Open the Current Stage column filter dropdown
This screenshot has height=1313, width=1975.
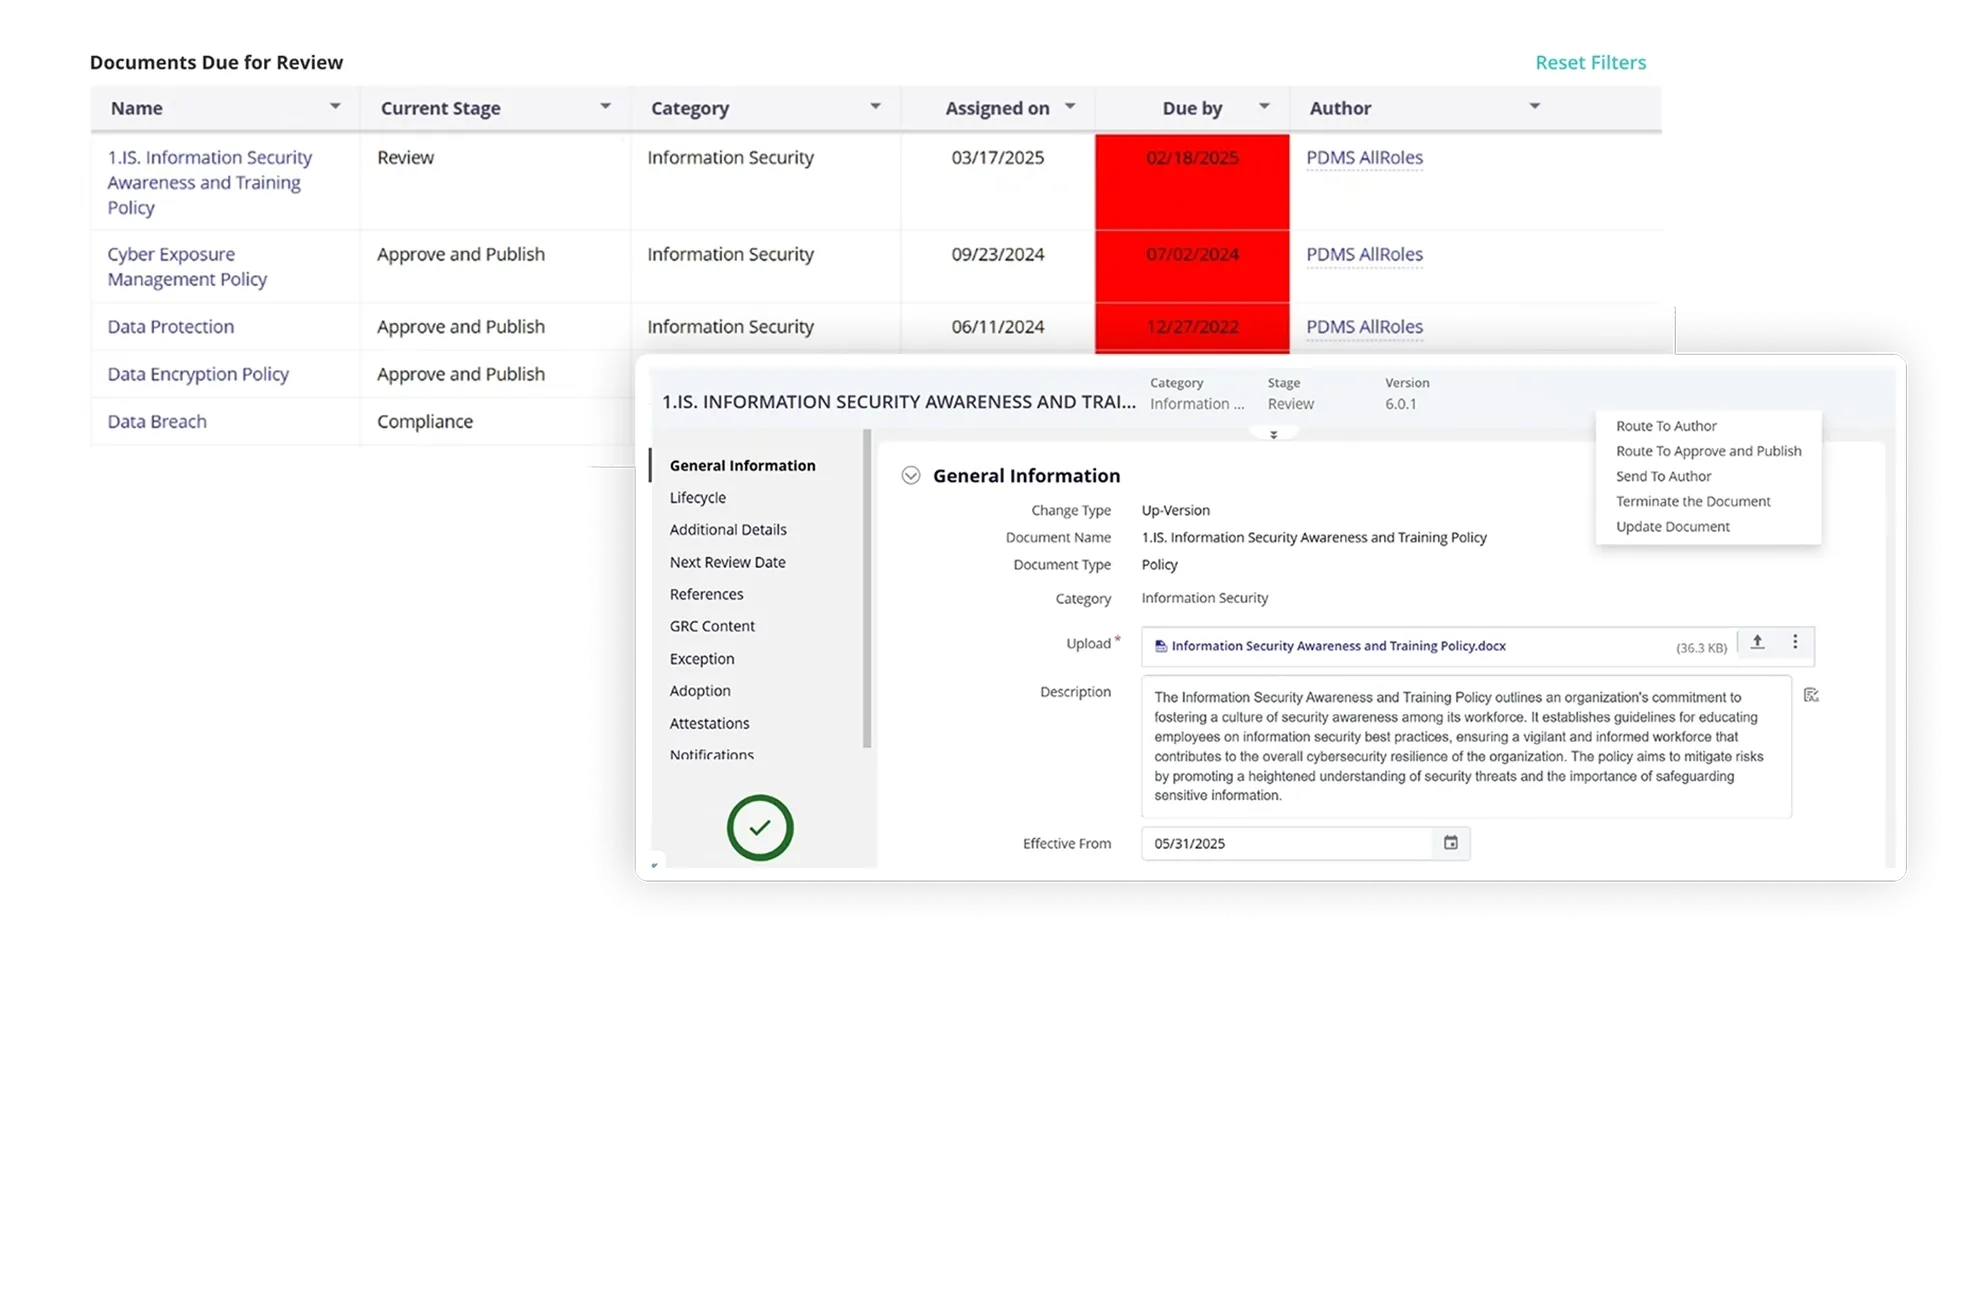pyautogui.click(x=605, y=106)
